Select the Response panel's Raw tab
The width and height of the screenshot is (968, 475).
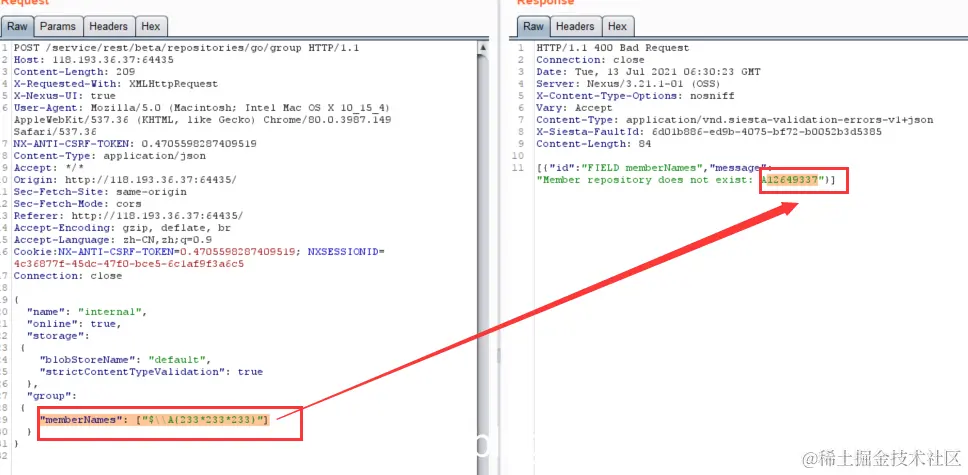pyautogui.click(x=533, y=27)
